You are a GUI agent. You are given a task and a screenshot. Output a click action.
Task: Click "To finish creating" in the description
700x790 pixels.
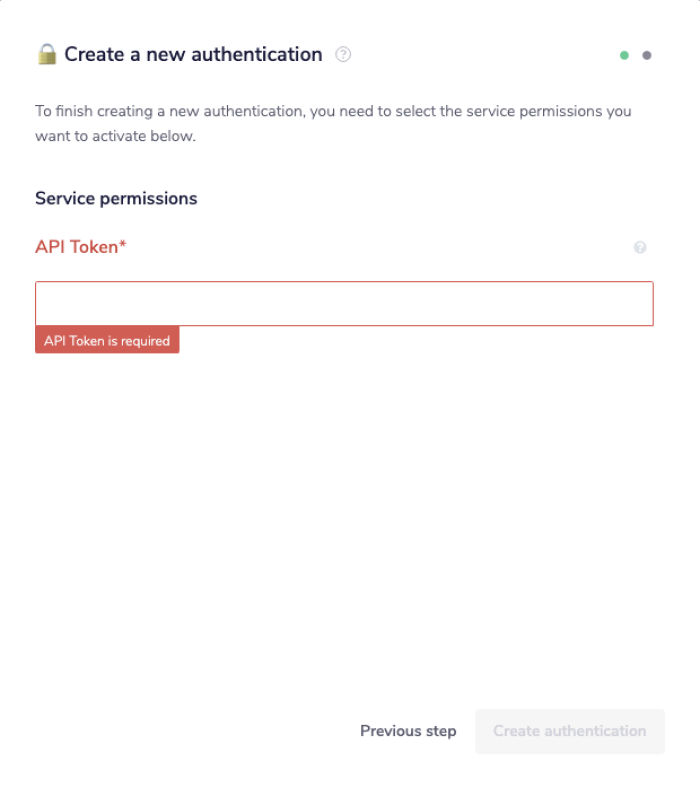click(90, 111)
